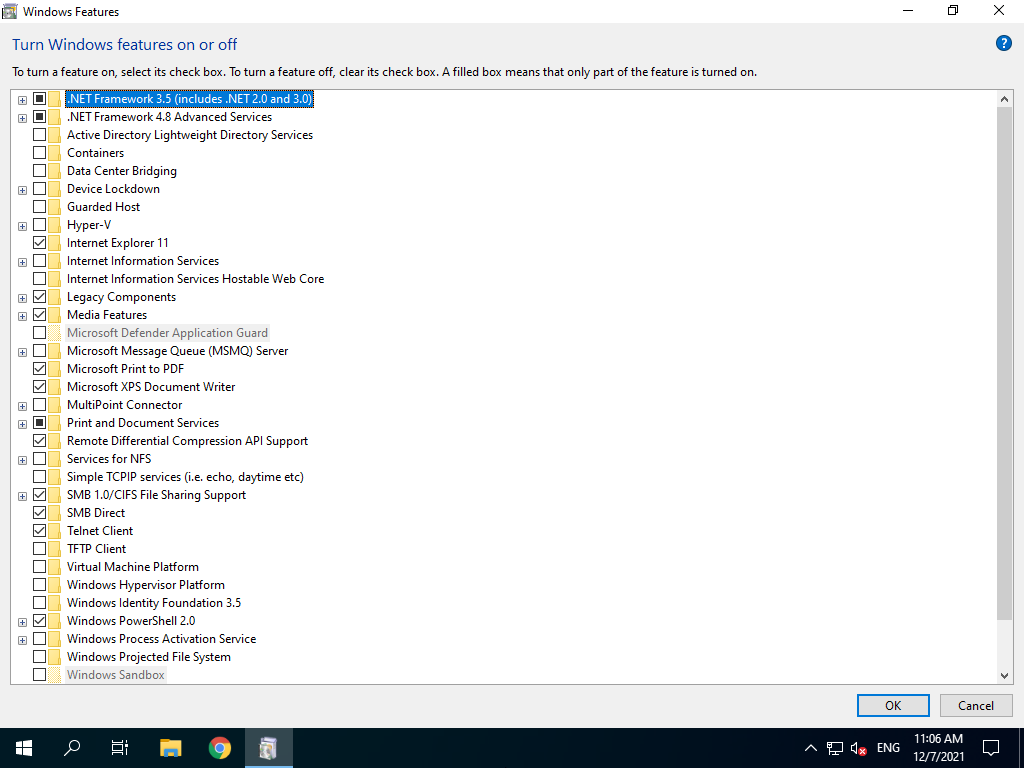Click the folder icon beside Services for NFS
Image resolution: width=1024 pixels, height=768 pixels.
(x=54, y=459)
